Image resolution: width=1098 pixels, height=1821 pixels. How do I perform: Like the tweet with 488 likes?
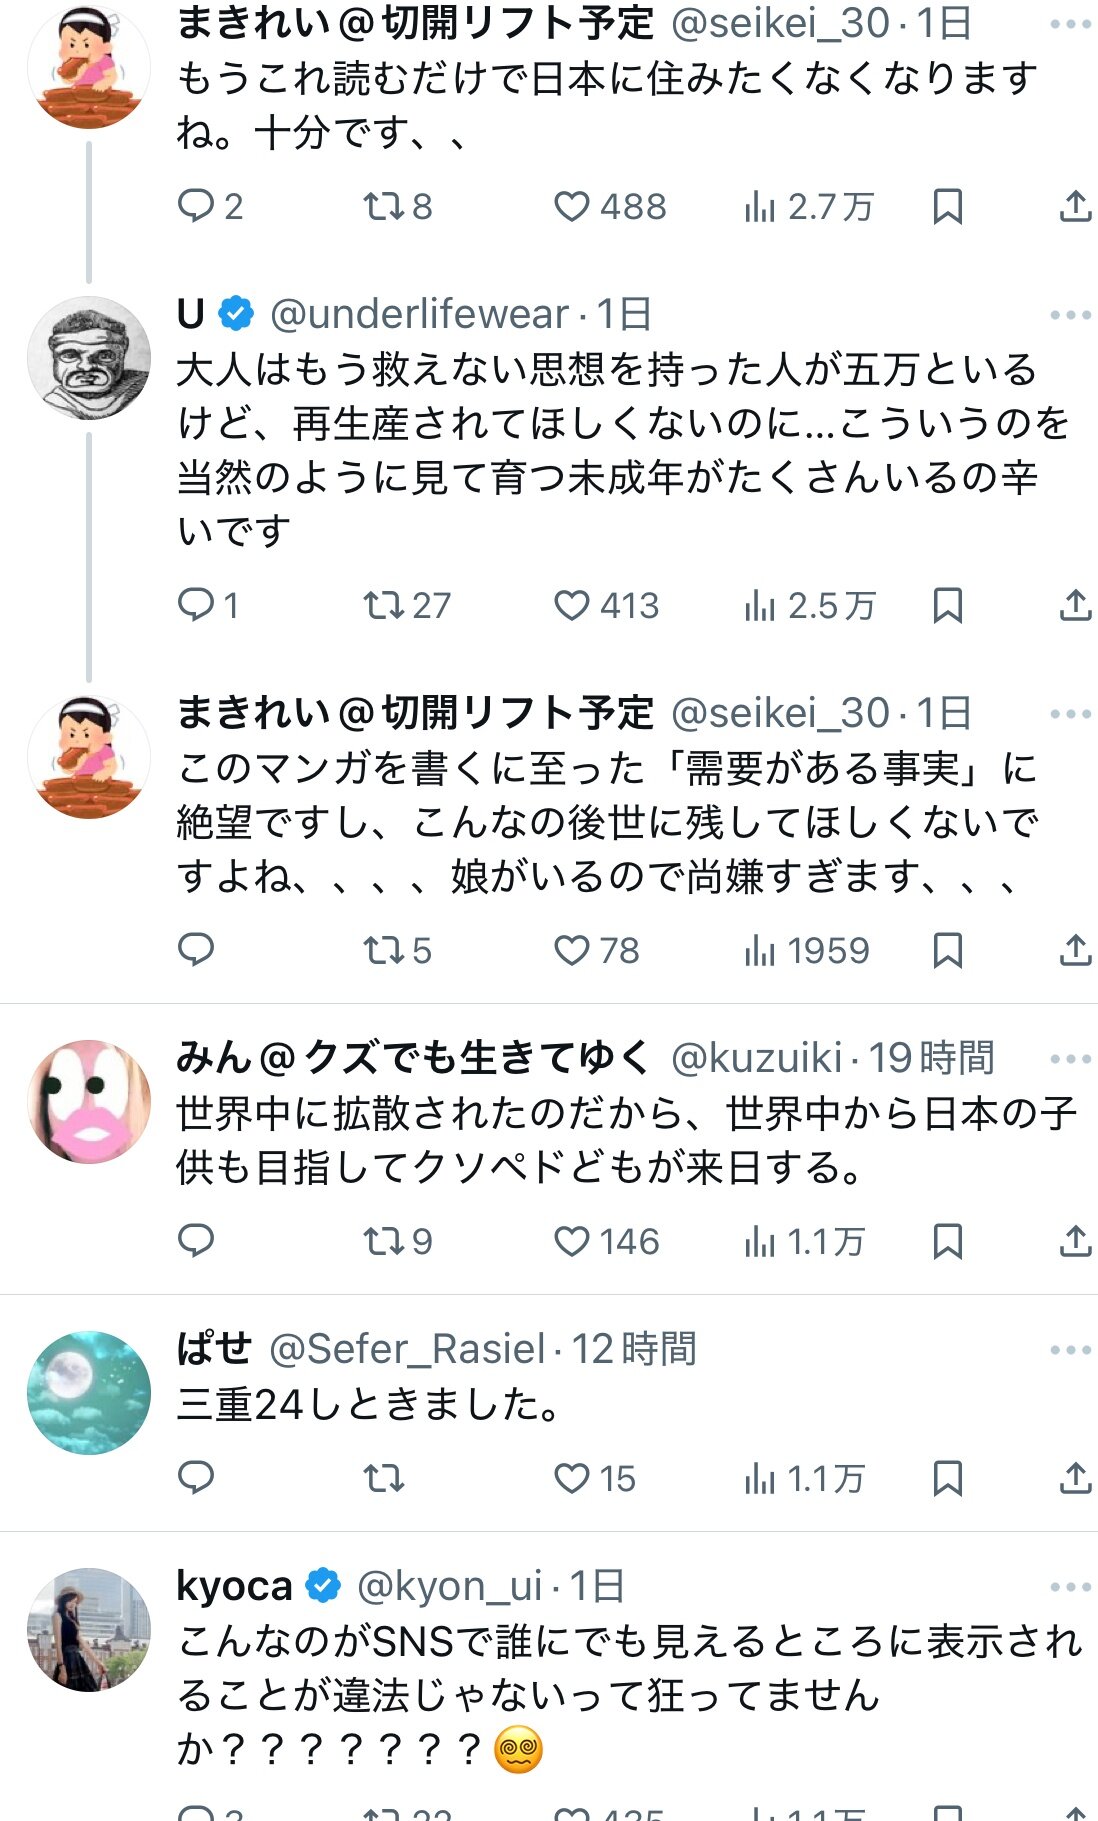(x=609, y=207)
